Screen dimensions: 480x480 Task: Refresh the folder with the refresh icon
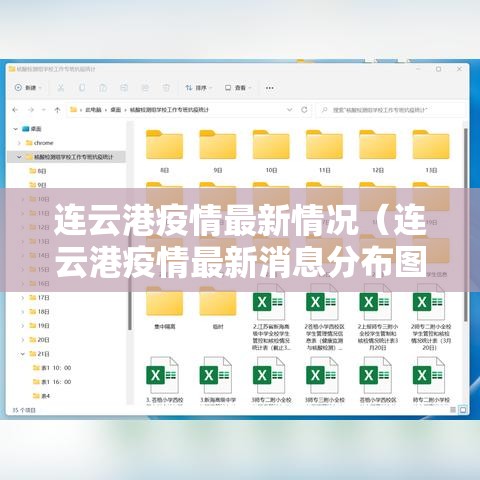(x=304, y=110)
